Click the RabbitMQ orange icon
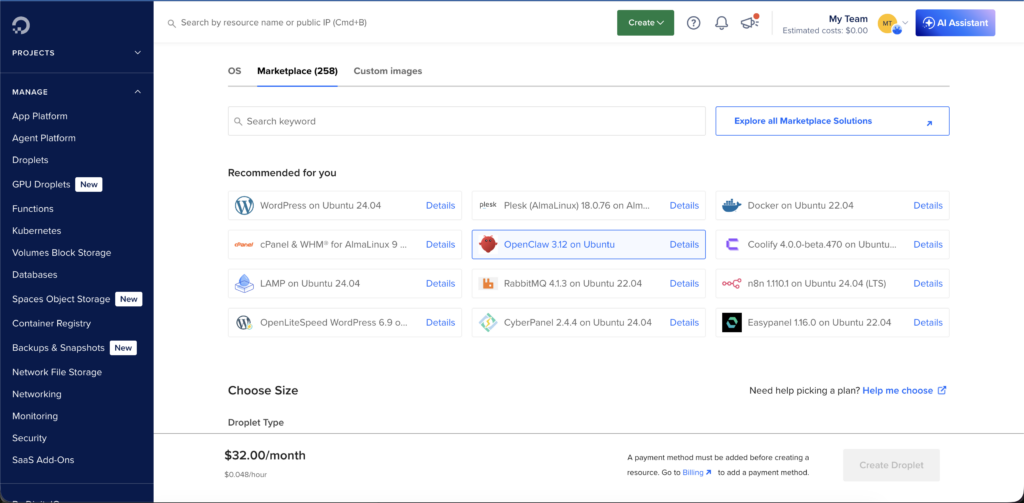This screenshot has width=1024, height=503. (488, 284)
